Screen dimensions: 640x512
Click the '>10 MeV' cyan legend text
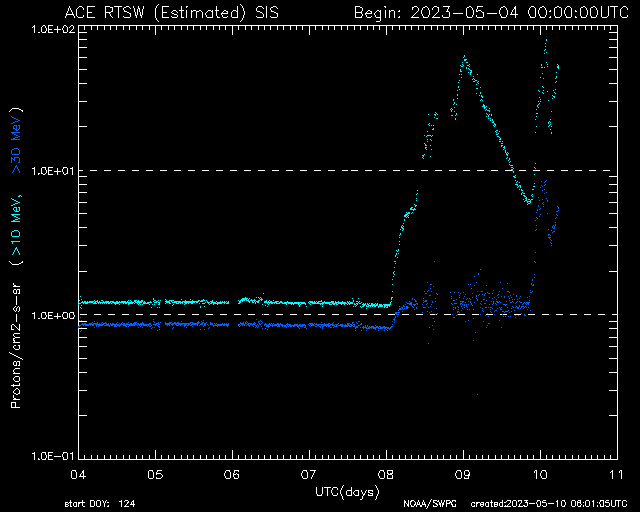coord(16,225)
